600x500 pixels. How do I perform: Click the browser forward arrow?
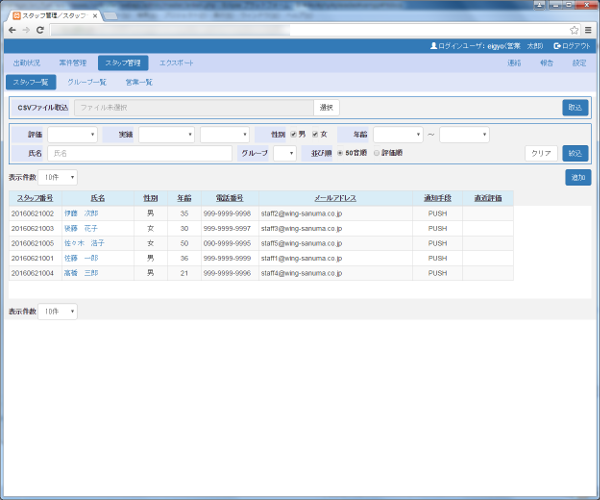26,30
